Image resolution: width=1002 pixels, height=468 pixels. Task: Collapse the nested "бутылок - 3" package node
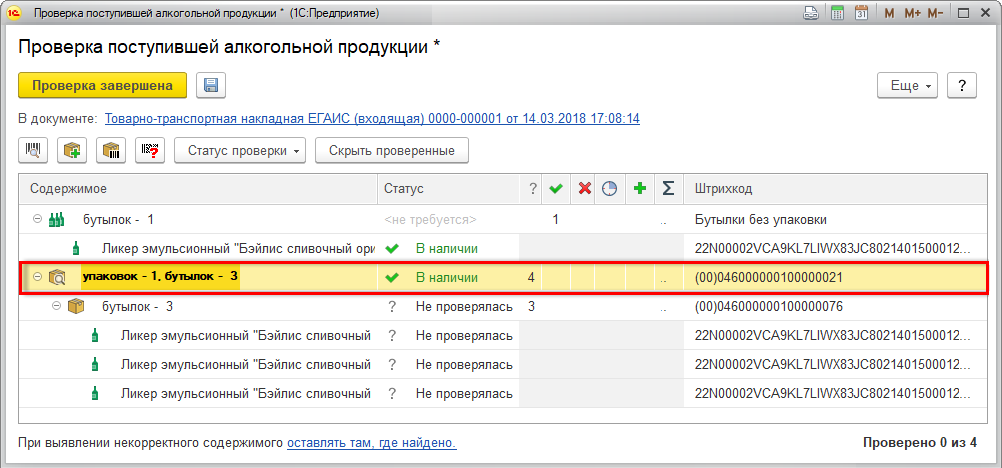[55, 307]
